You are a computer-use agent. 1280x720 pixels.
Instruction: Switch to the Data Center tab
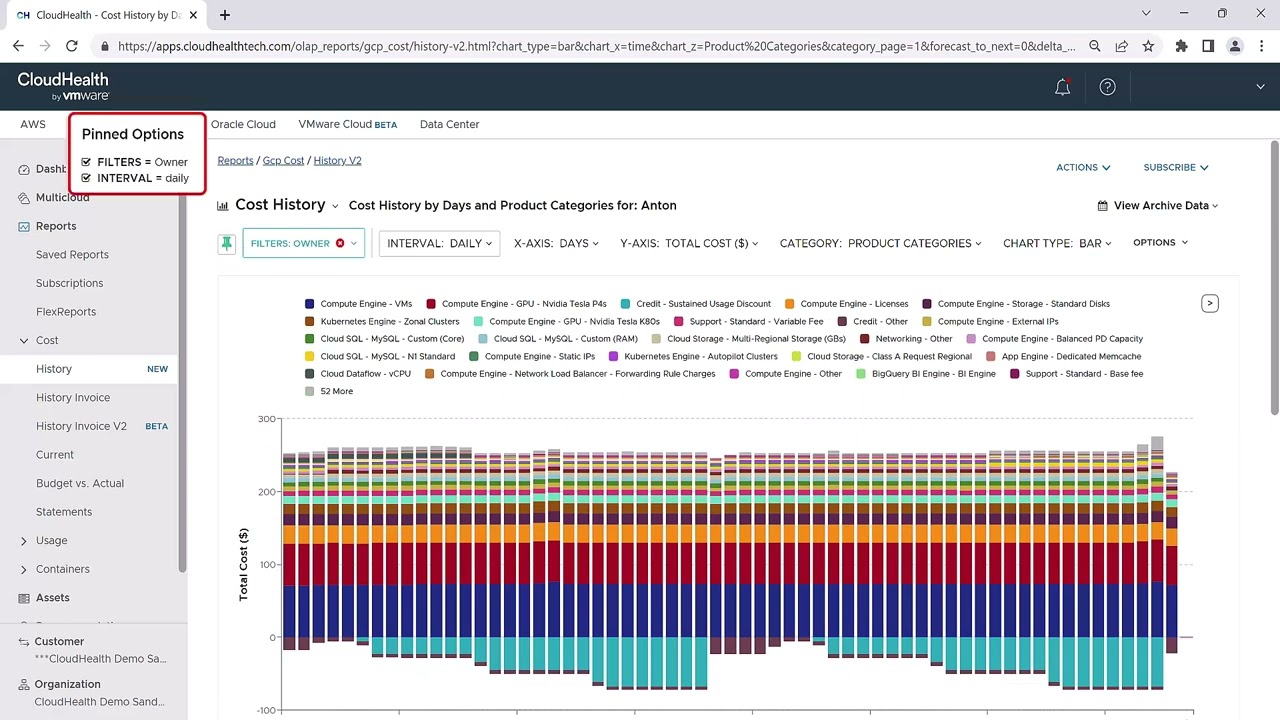(449, 124)
